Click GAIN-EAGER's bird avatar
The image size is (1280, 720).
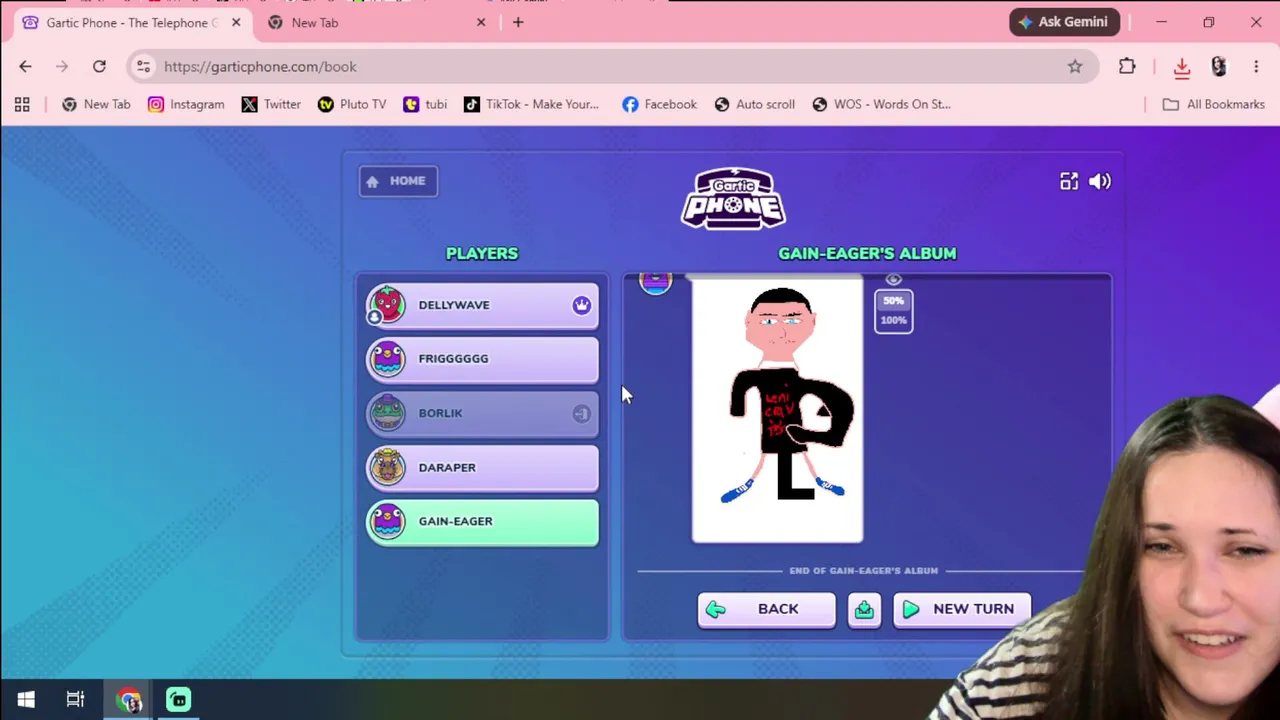(x=387, y=521)
